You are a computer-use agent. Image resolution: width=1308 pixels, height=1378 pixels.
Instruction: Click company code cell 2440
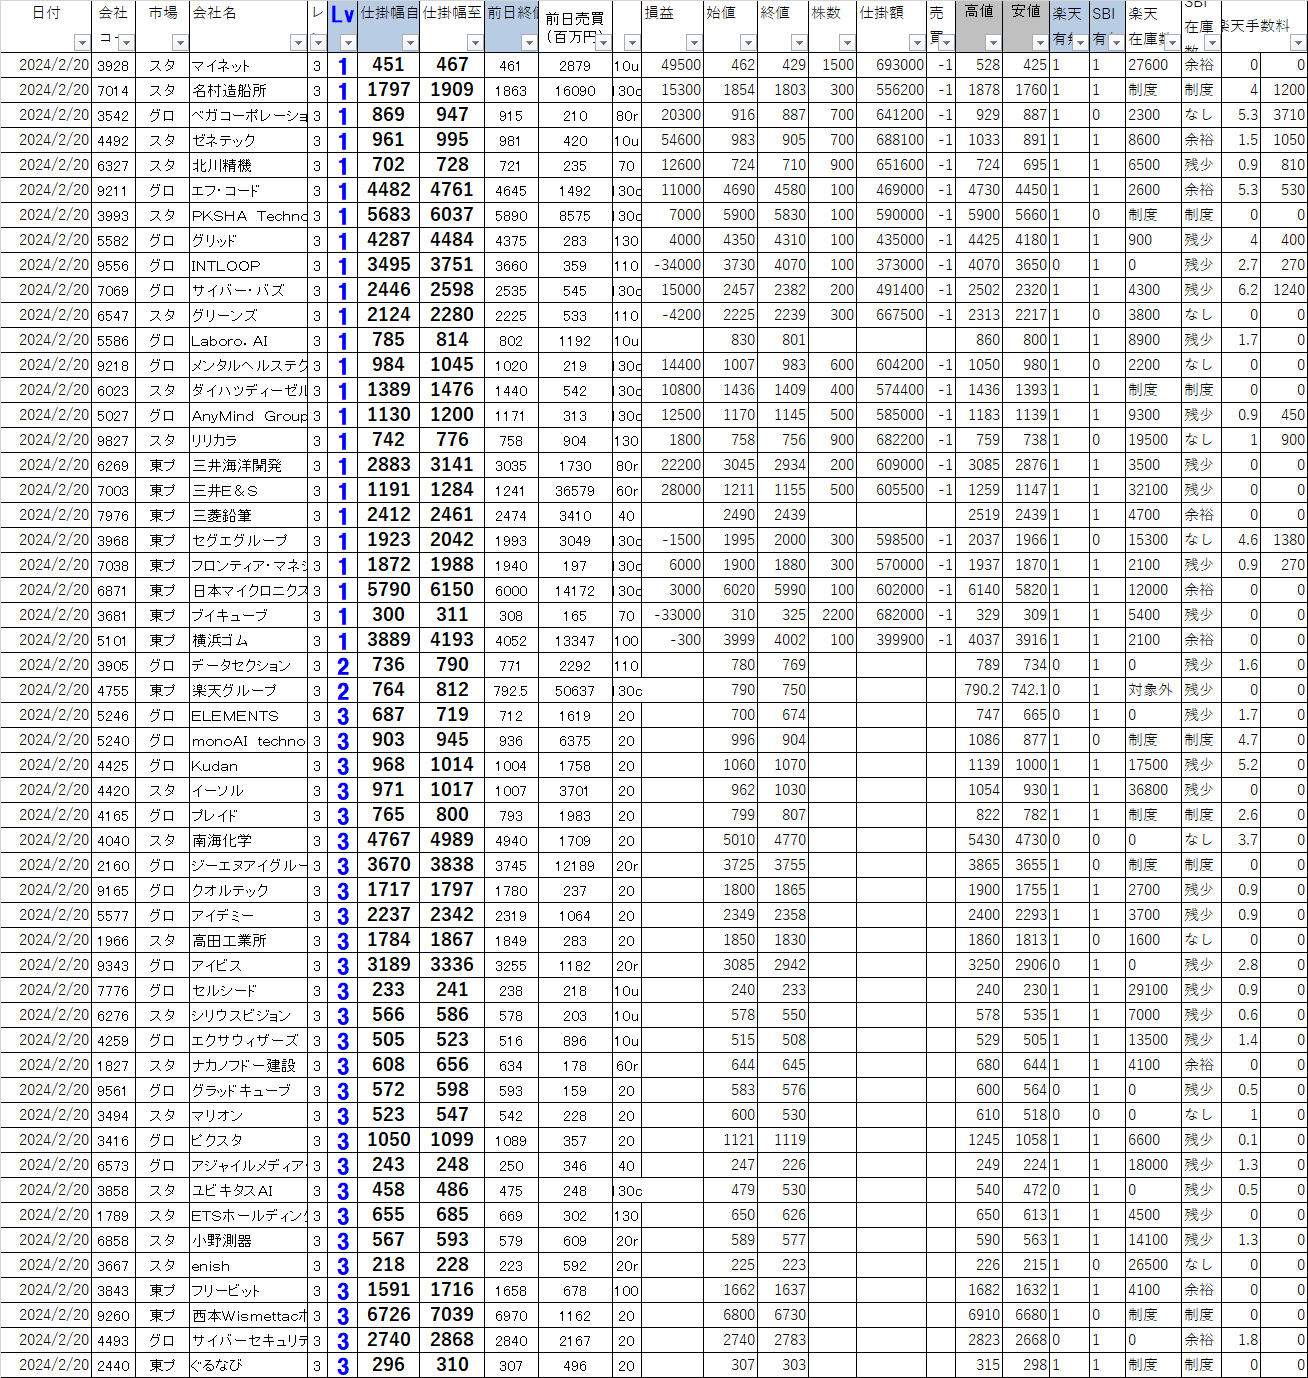(113, 1365)
